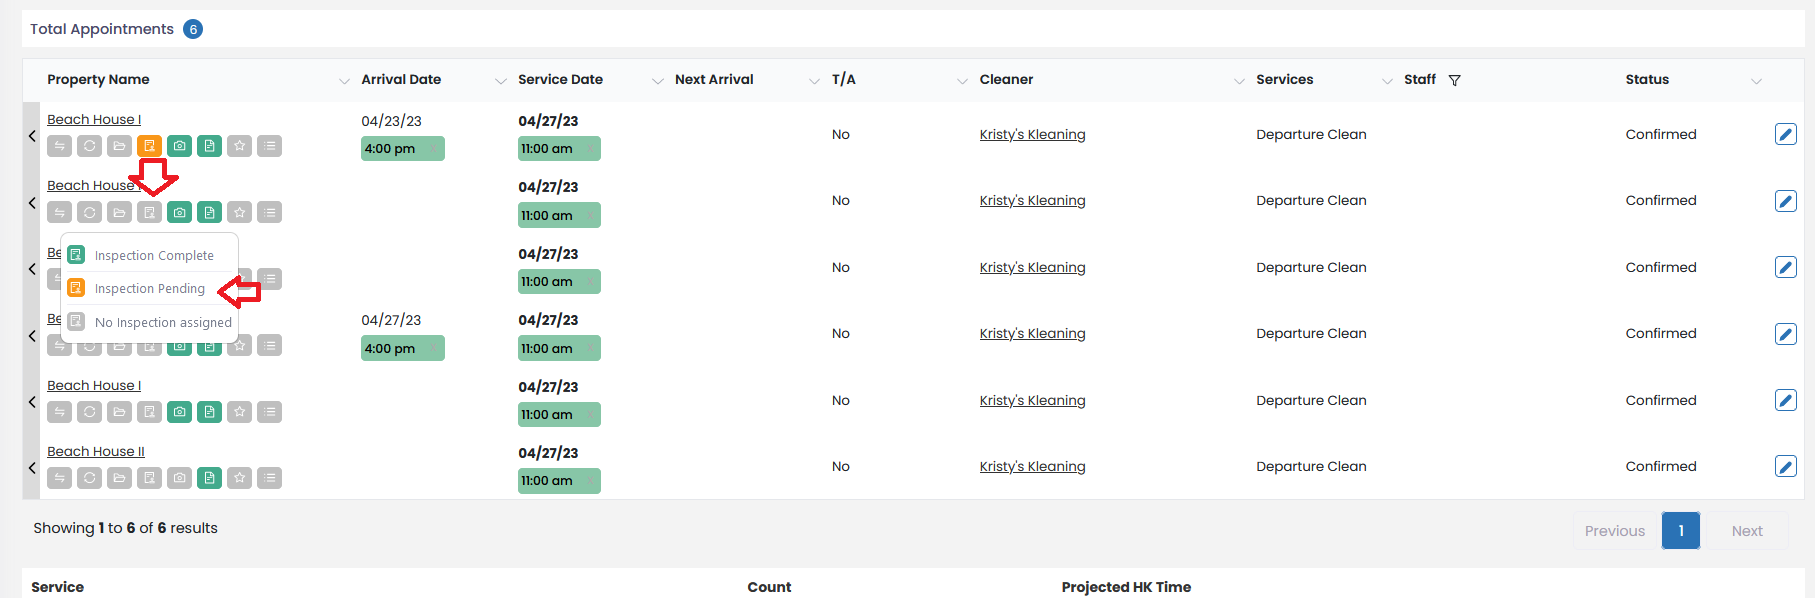The width and height of the screenshot is (1815, 598).
Task: Click the Staff column filter funnel
Action: 1454,80
